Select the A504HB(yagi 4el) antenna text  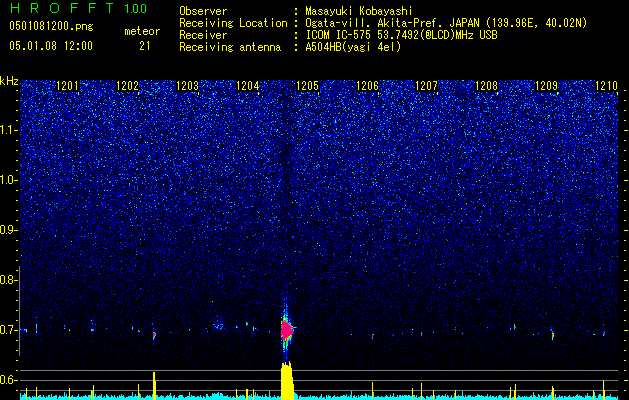(x=353, y=47)
